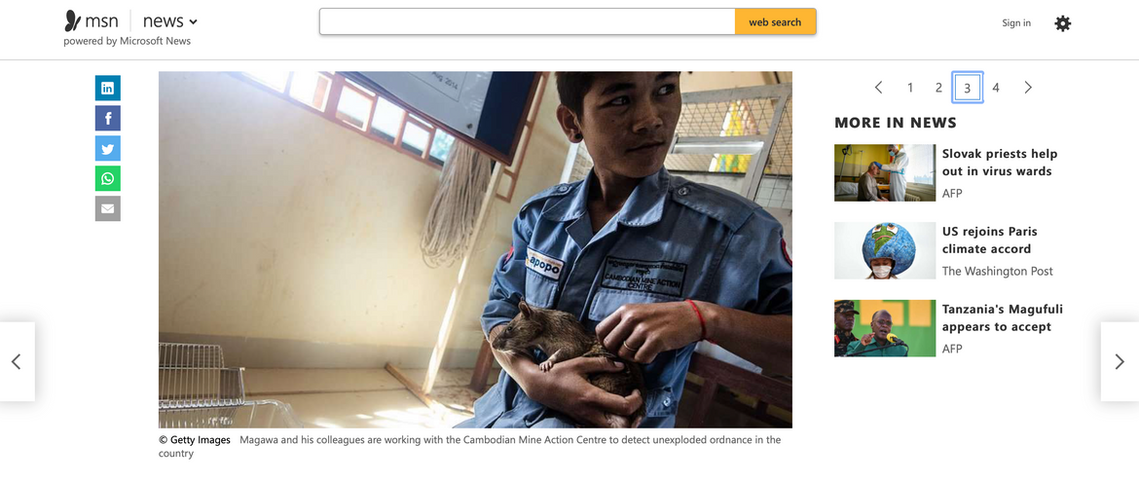Click the web search button
This screenshot has width=1139, height=482.
(775, 22)
